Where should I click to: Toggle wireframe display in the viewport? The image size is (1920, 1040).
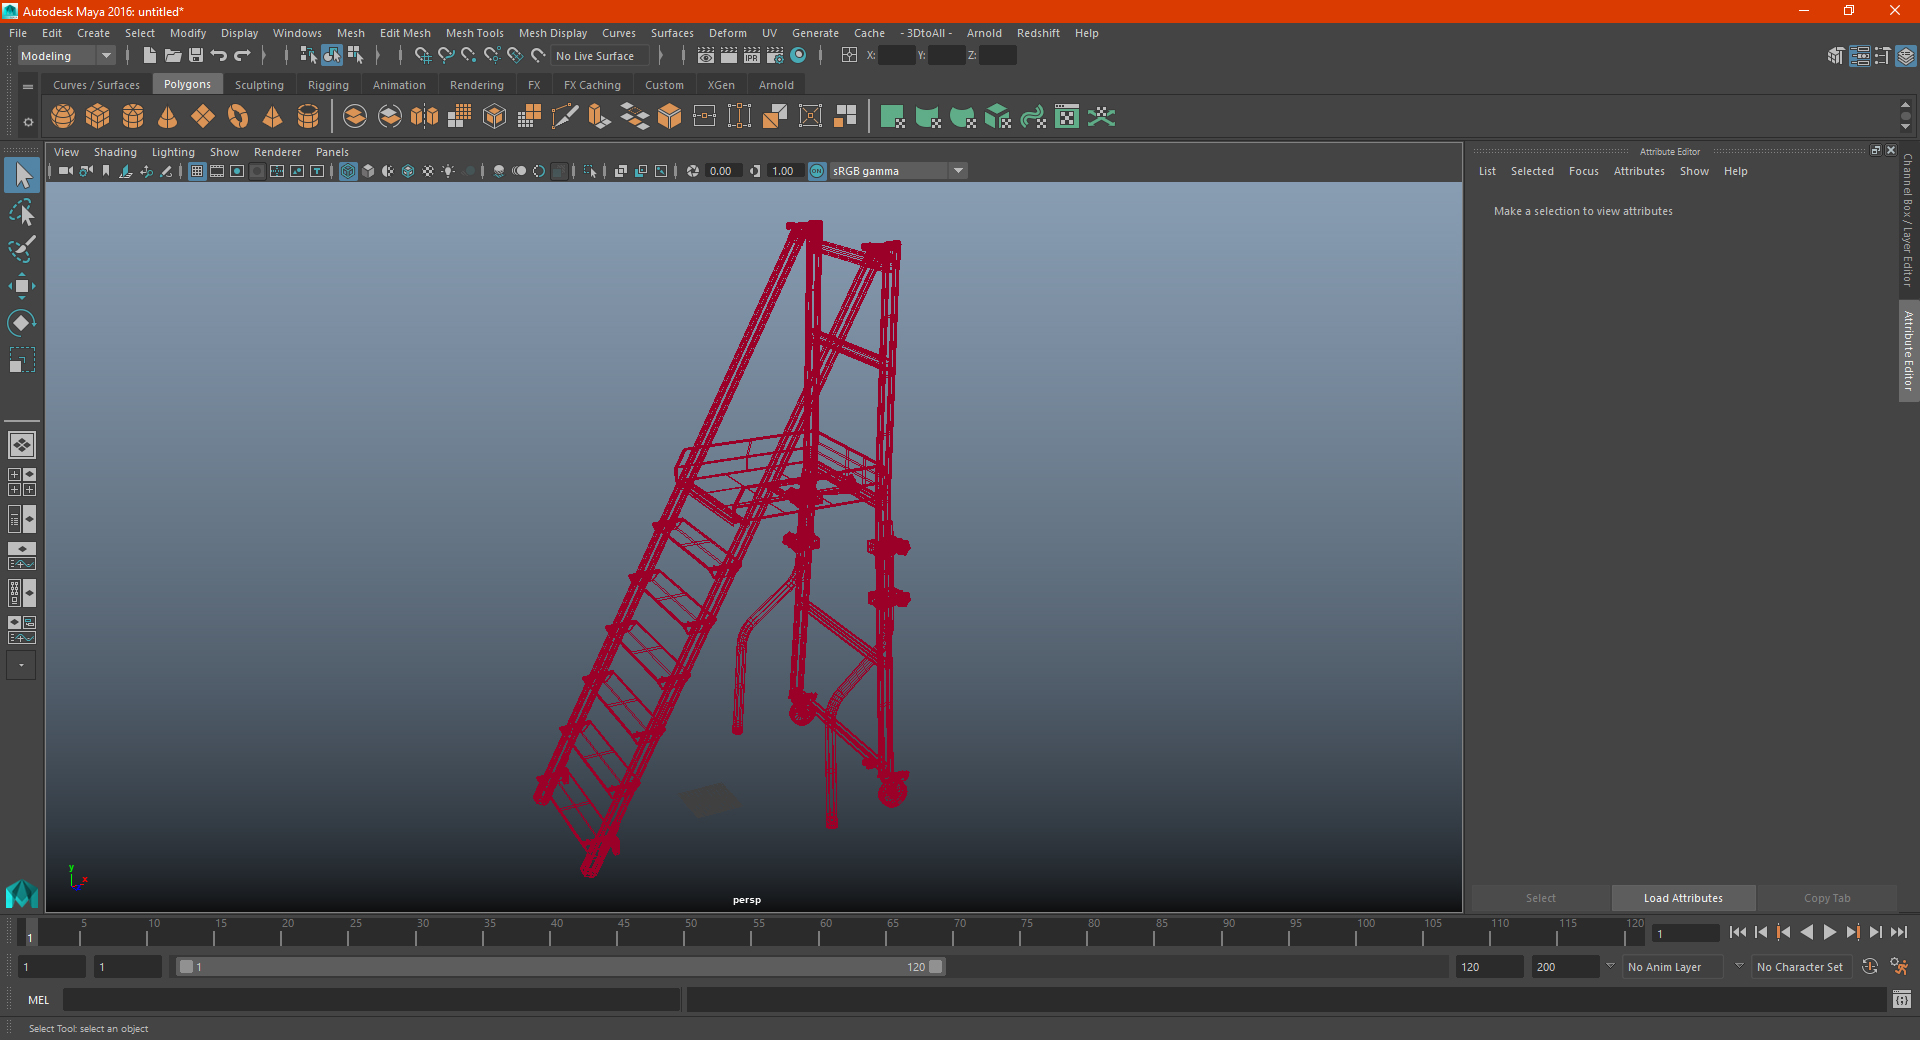point(348,171)
